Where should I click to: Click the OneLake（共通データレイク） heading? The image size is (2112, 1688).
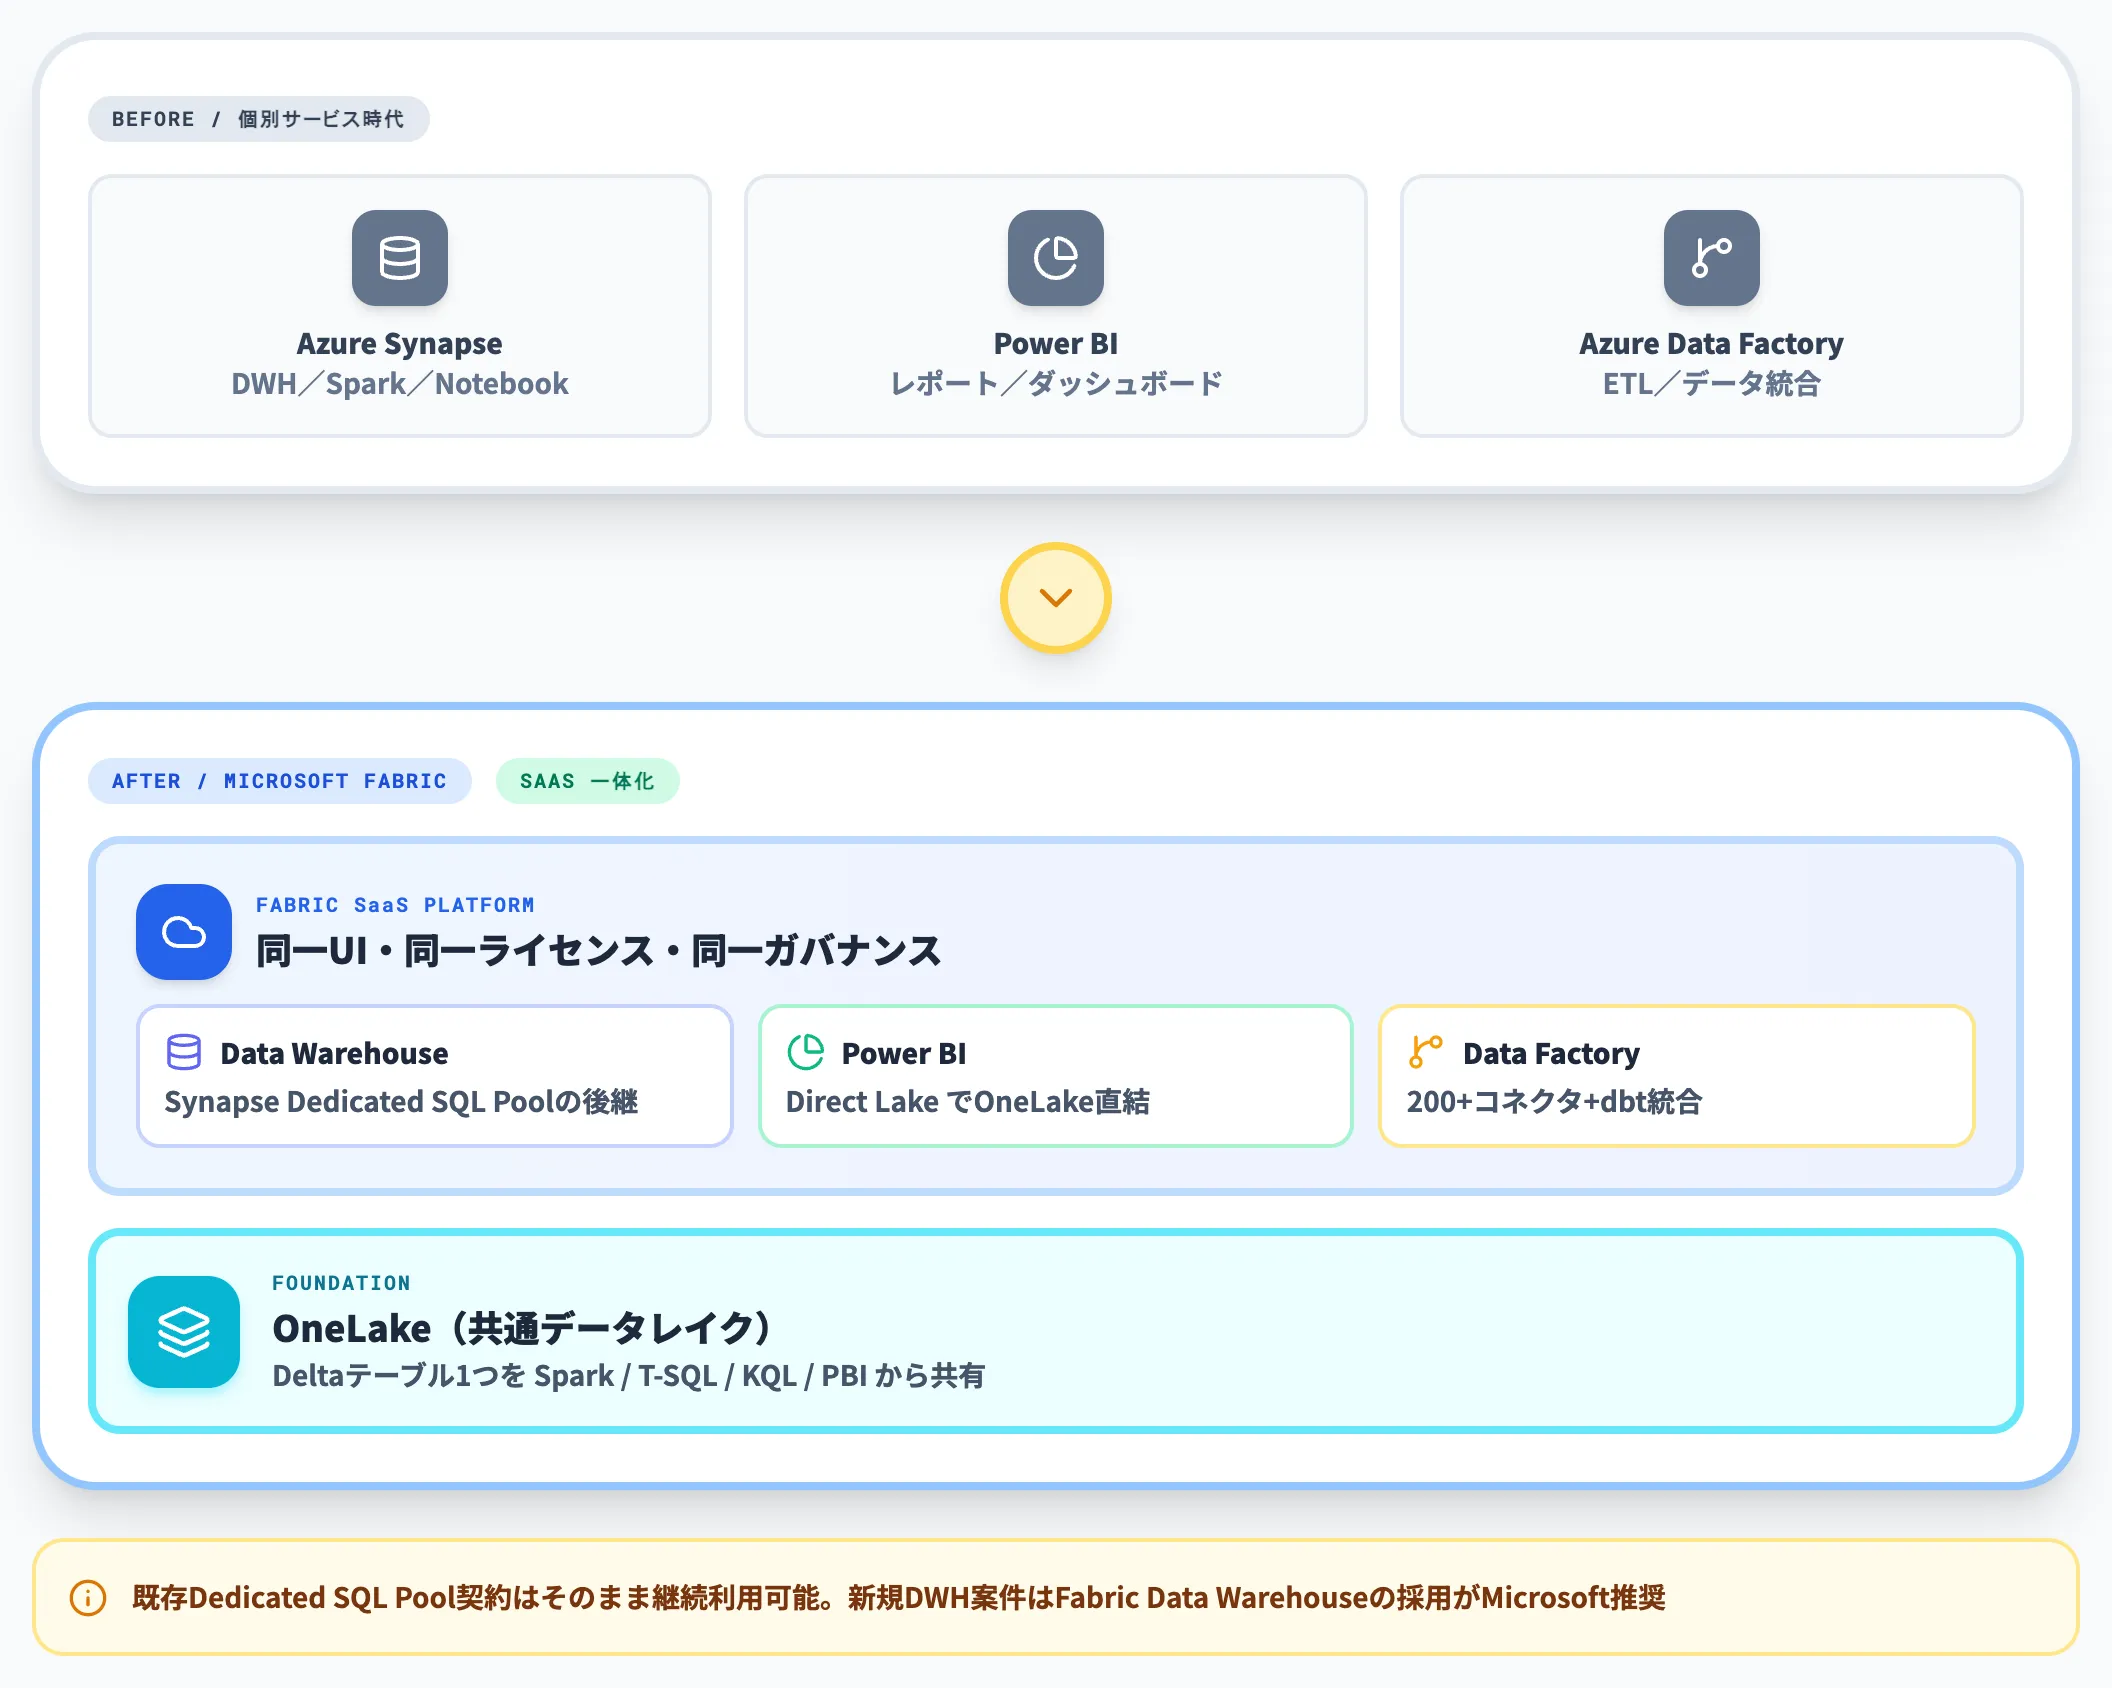(523, 1329)
